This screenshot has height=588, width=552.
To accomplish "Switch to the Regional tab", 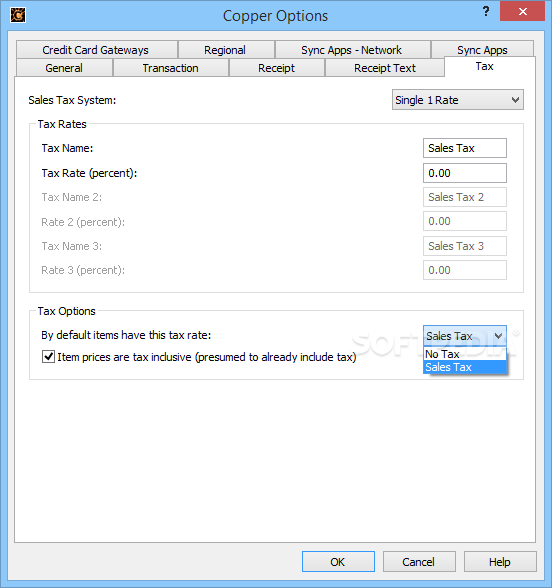I will coord(226,50).
